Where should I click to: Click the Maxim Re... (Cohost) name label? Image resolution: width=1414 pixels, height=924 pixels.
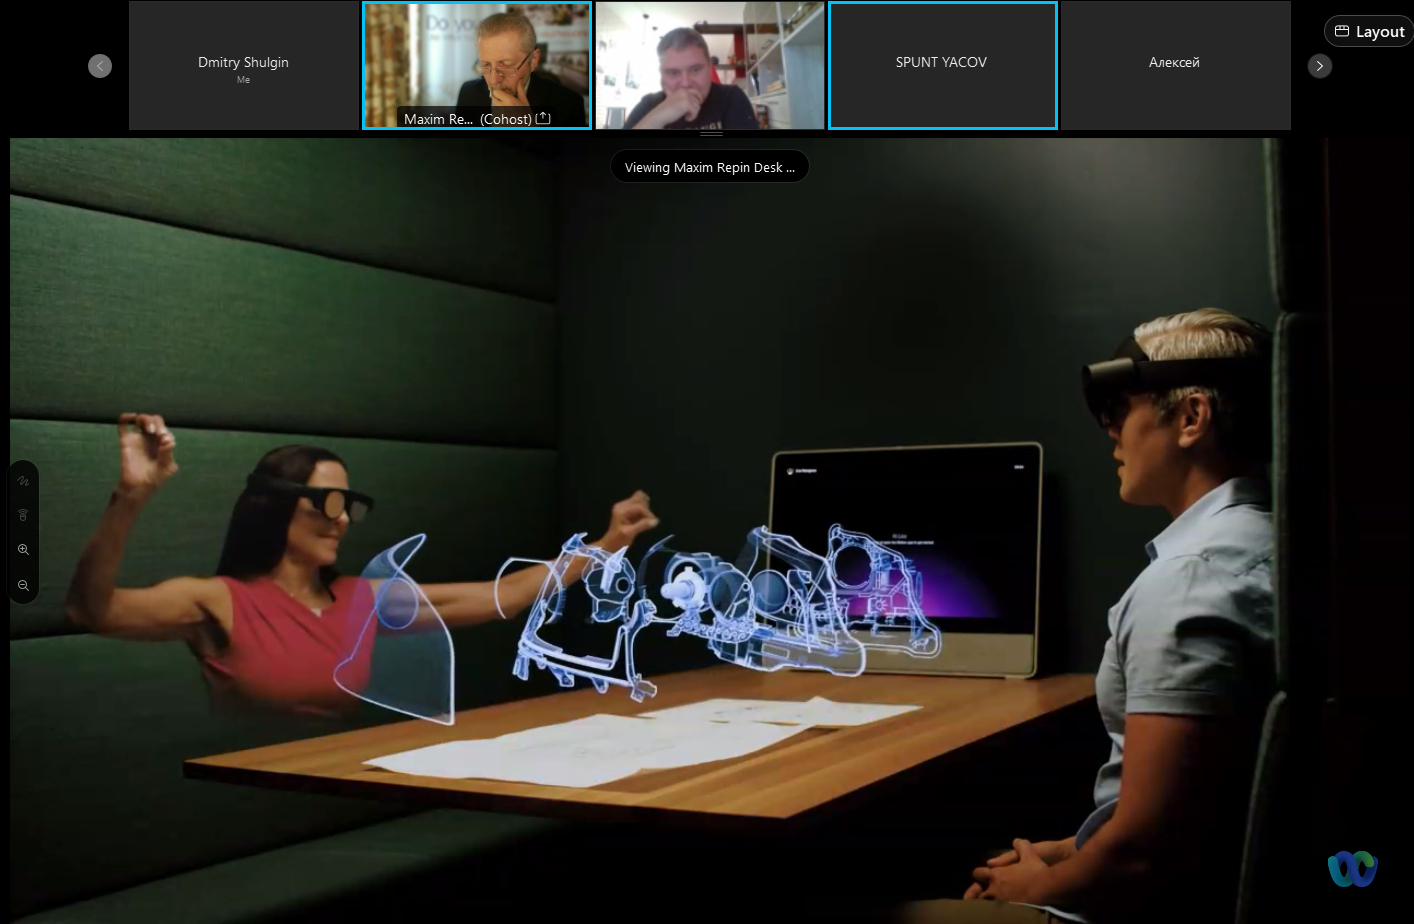(x=467, y=119)
